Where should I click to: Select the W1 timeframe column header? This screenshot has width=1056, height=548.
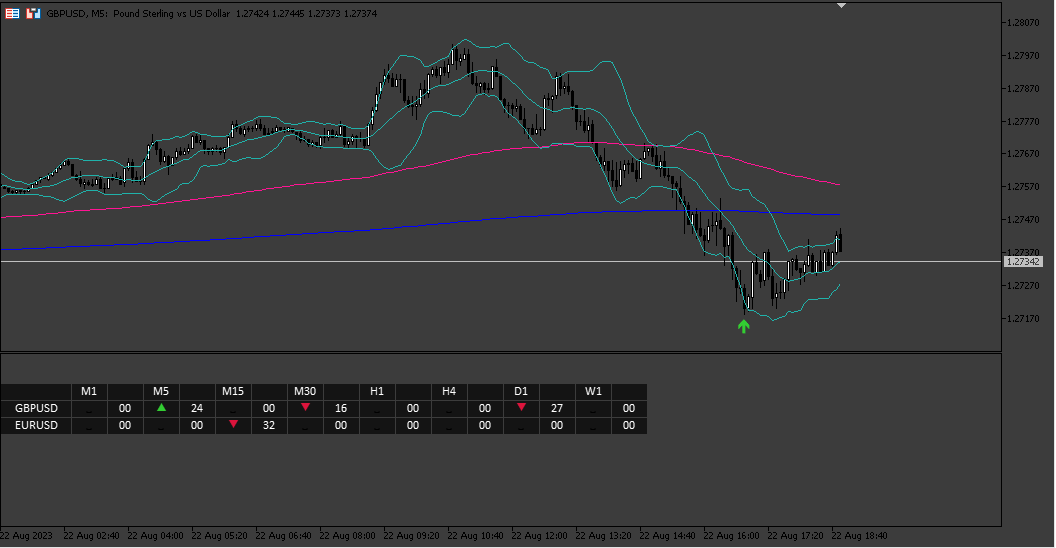click(593, 391)
